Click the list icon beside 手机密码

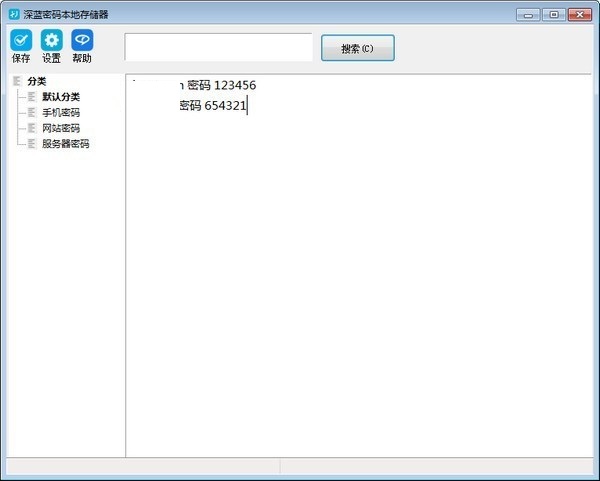pyautogui.click(x=32, y=113)
